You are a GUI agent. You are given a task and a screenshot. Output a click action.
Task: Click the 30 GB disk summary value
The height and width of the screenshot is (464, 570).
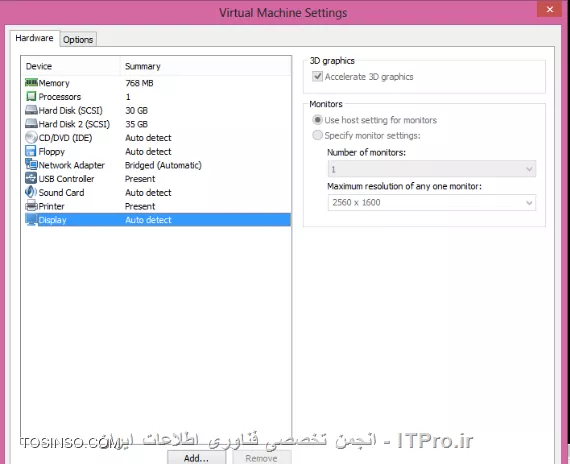point(136,110)
